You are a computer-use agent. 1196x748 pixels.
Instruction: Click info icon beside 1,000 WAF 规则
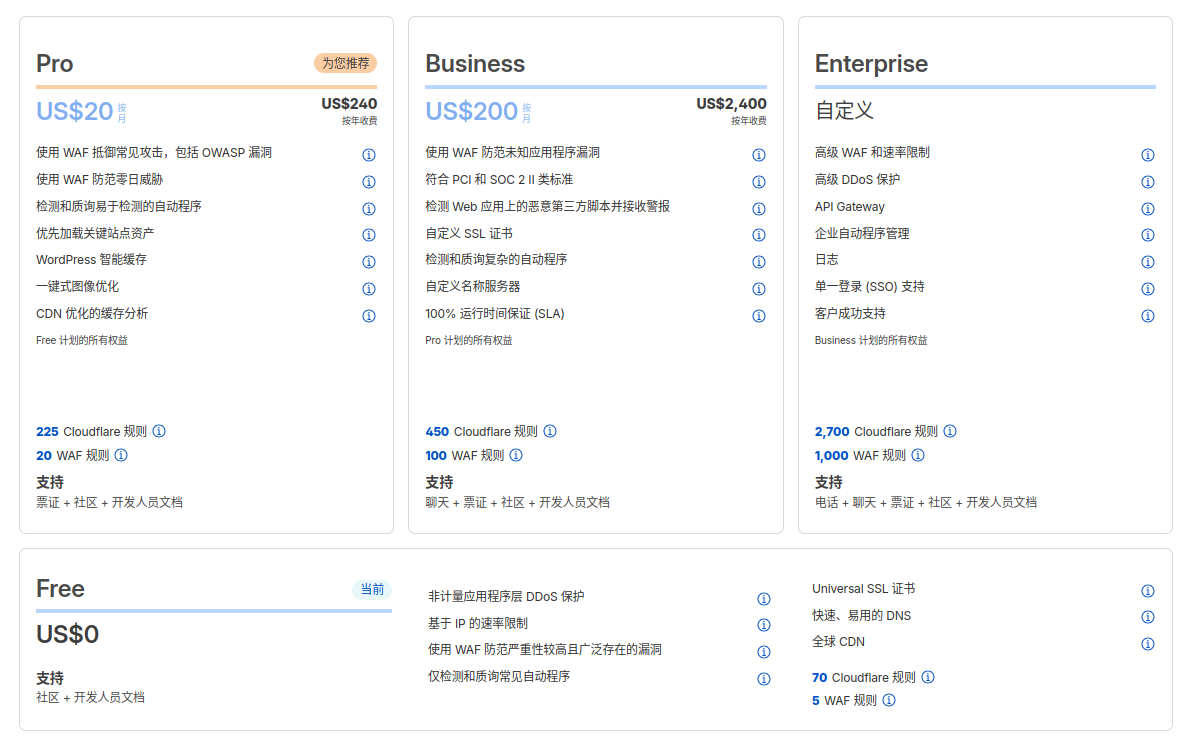coord(918,455)
